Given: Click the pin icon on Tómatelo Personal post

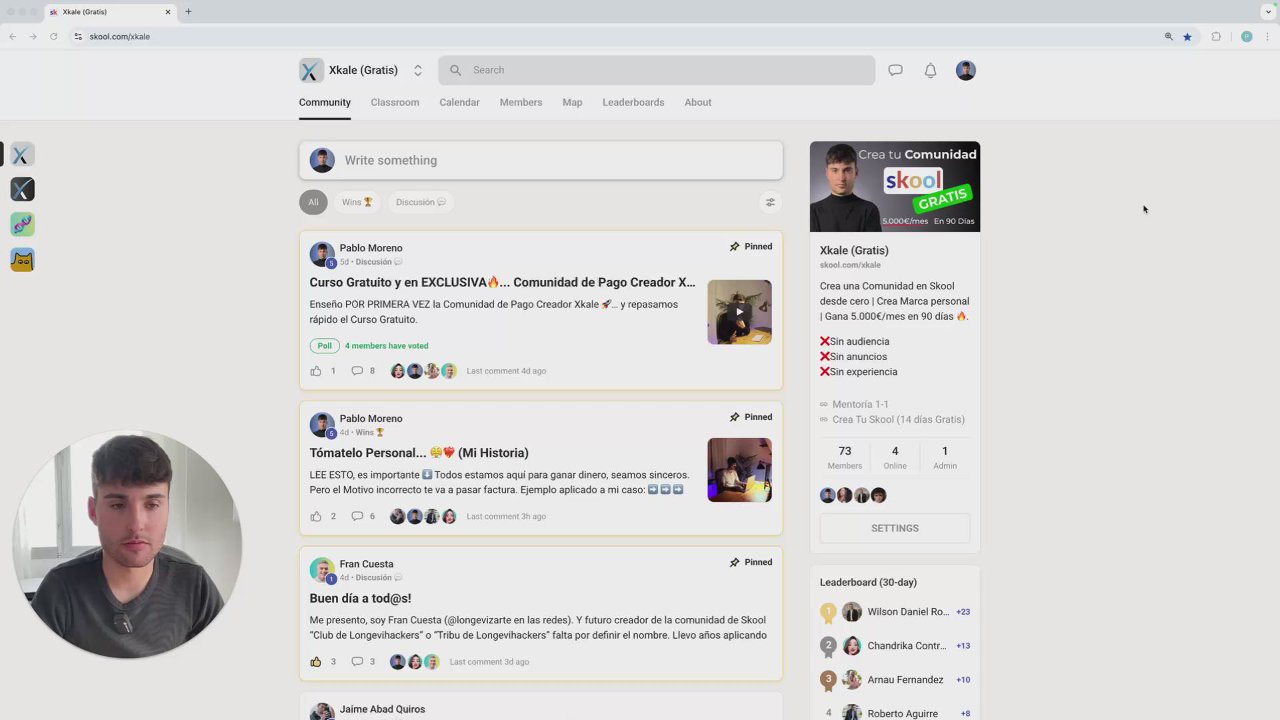Looking at the screenshot, I should 734,417.
